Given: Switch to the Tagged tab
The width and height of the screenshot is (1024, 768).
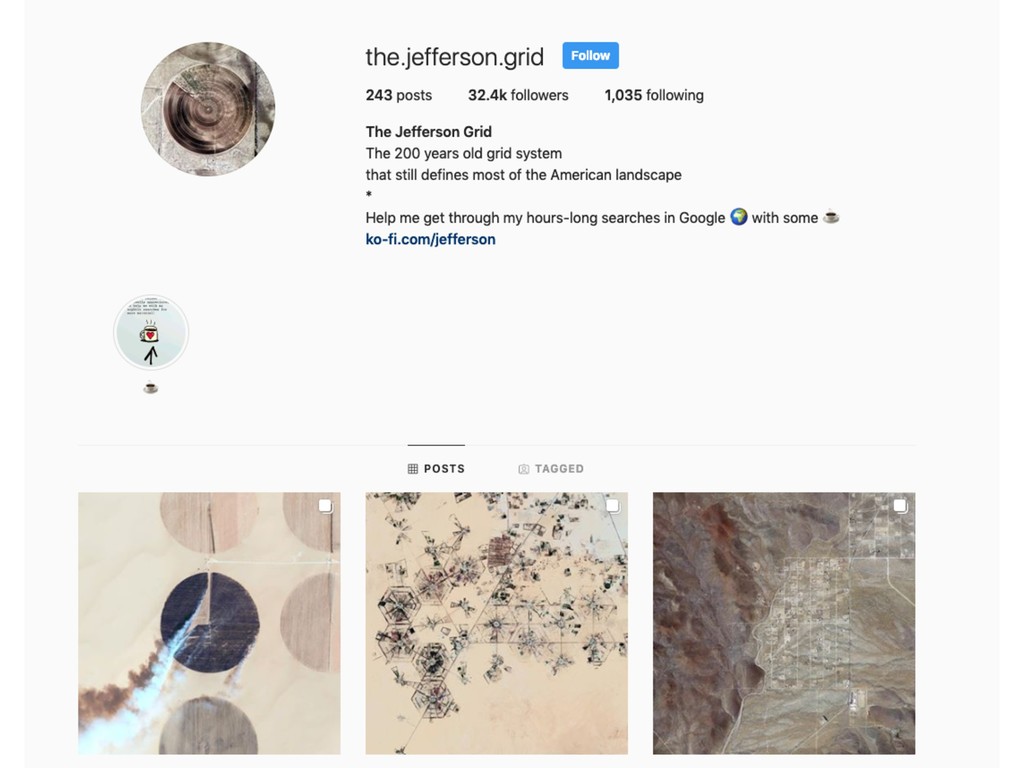Looking at the screenshot, I should tap(551, 468).
